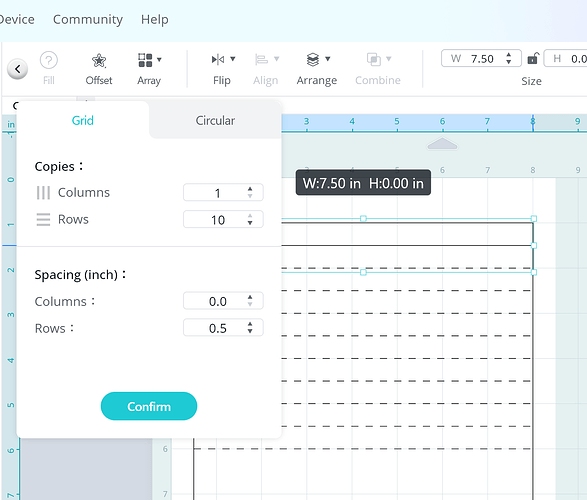
Task: Select the Flip mirror icon
Action: 218,59
